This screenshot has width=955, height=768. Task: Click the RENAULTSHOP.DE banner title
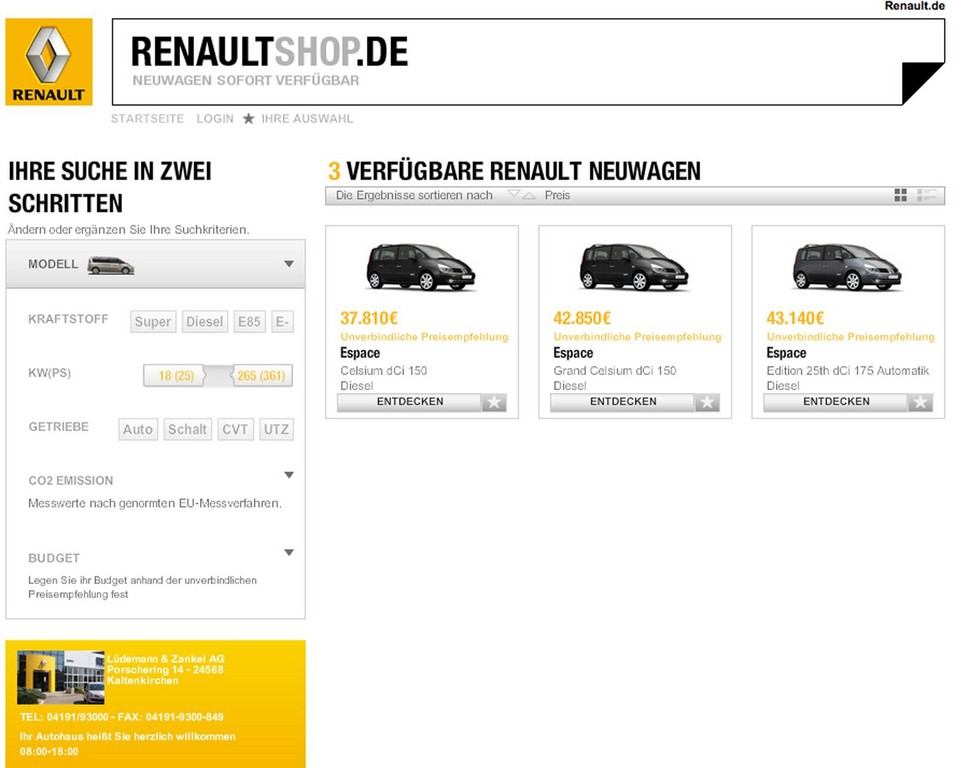(x=269, y=52)
